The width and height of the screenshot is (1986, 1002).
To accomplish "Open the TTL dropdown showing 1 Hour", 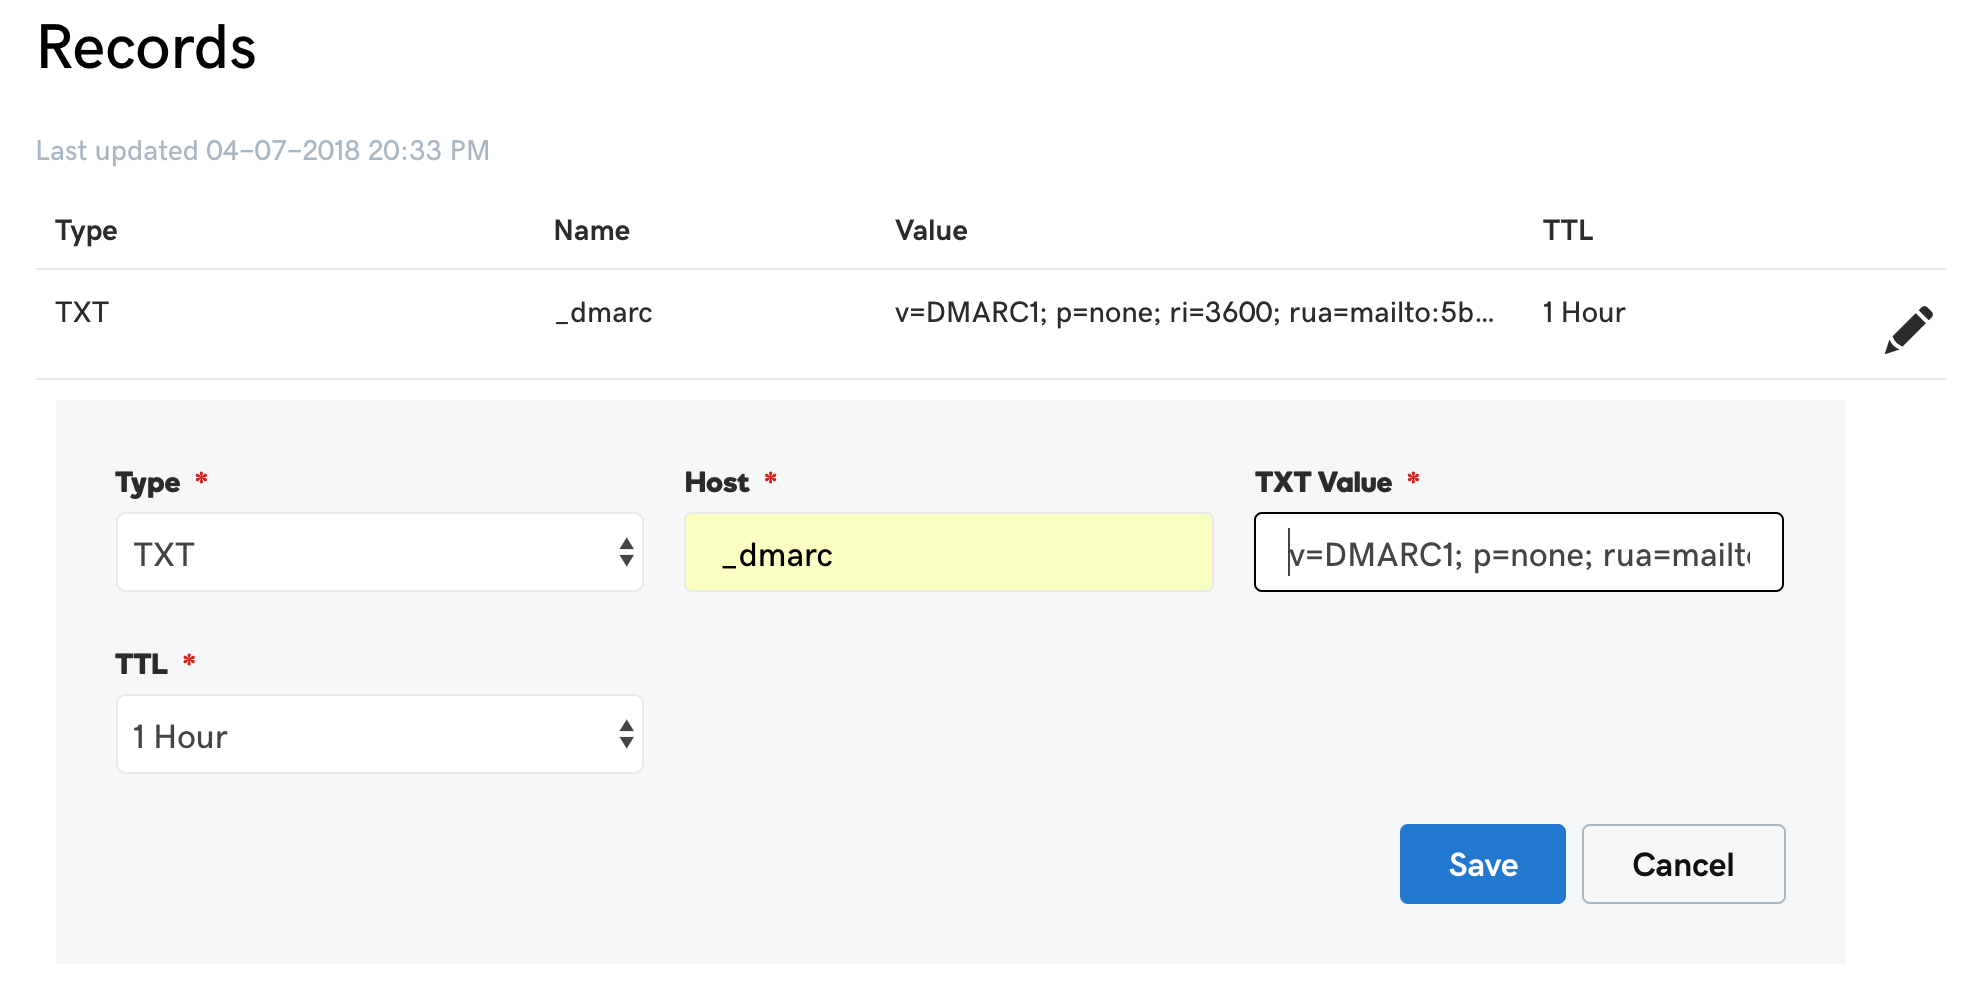I will tap(378, 734).
